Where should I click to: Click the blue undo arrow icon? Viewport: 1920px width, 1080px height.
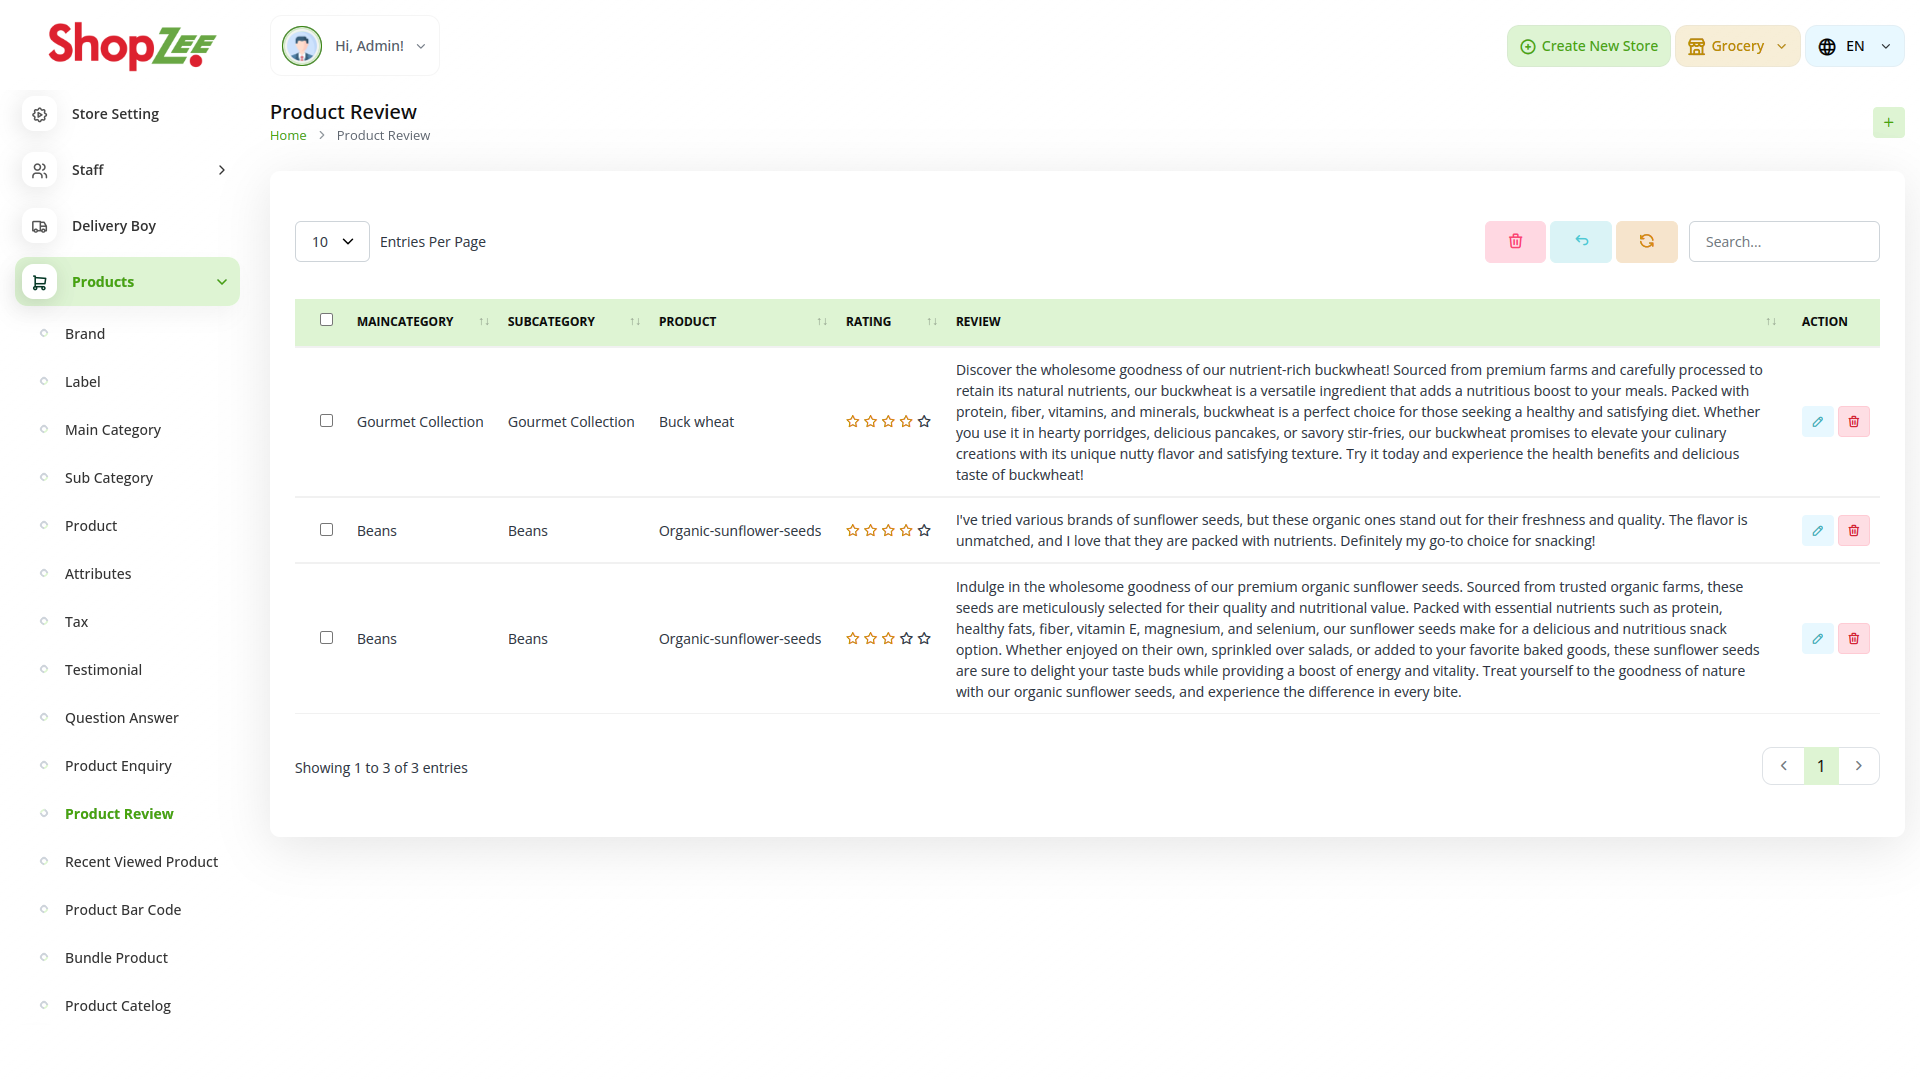point(1581,242)
